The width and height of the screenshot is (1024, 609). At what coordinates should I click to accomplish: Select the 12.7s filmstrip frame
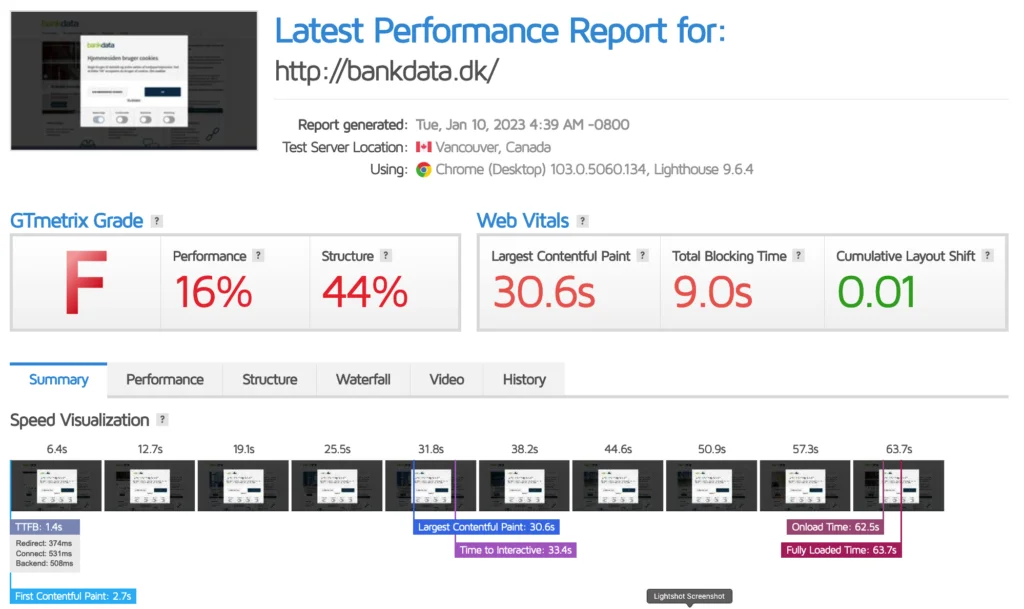pos(150,485)
